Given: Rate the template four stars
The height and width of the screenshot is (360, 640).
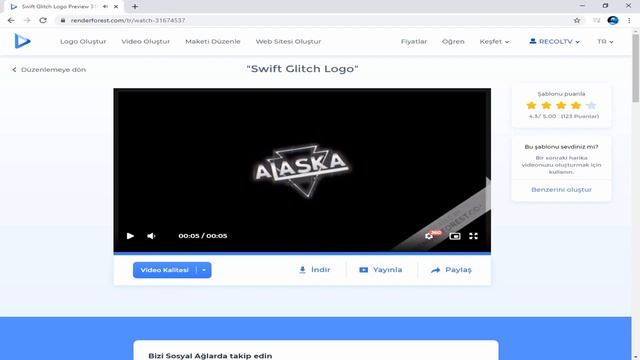Looking at the screenshot, I should click(576, 105).
